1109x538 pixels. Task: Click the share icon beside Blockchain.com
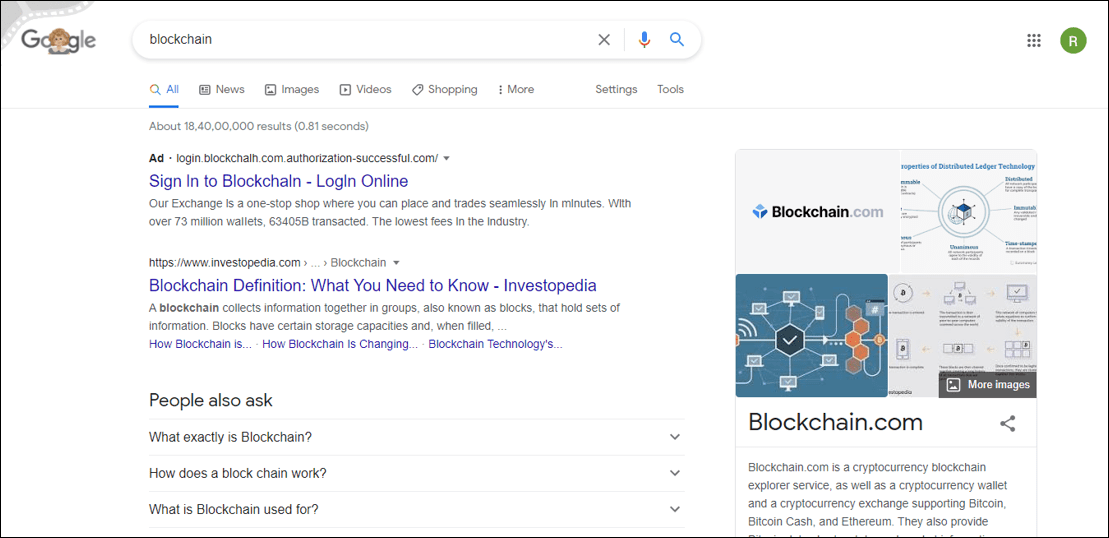click(1008, 423)
